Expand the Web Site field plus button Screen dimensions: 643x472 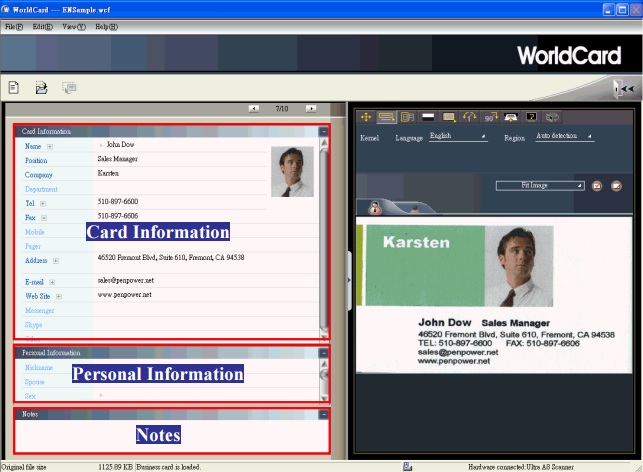(59, 296)
